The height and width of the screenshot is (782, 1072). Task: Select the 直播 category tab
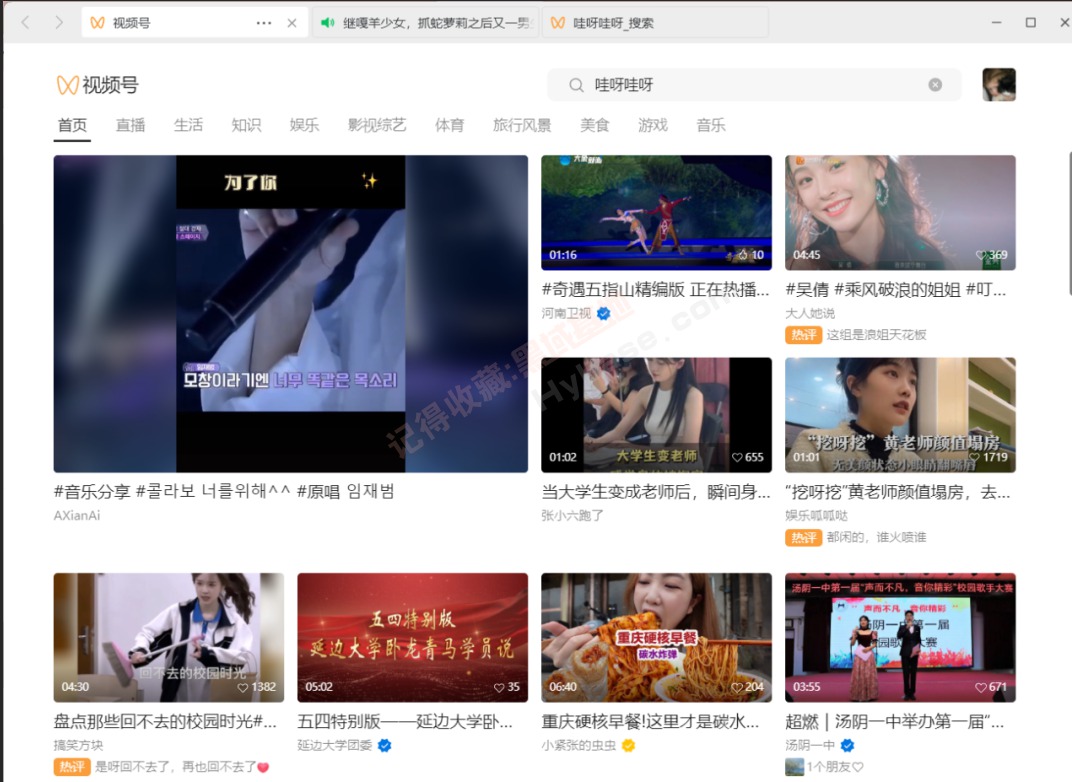click(131, 125)
